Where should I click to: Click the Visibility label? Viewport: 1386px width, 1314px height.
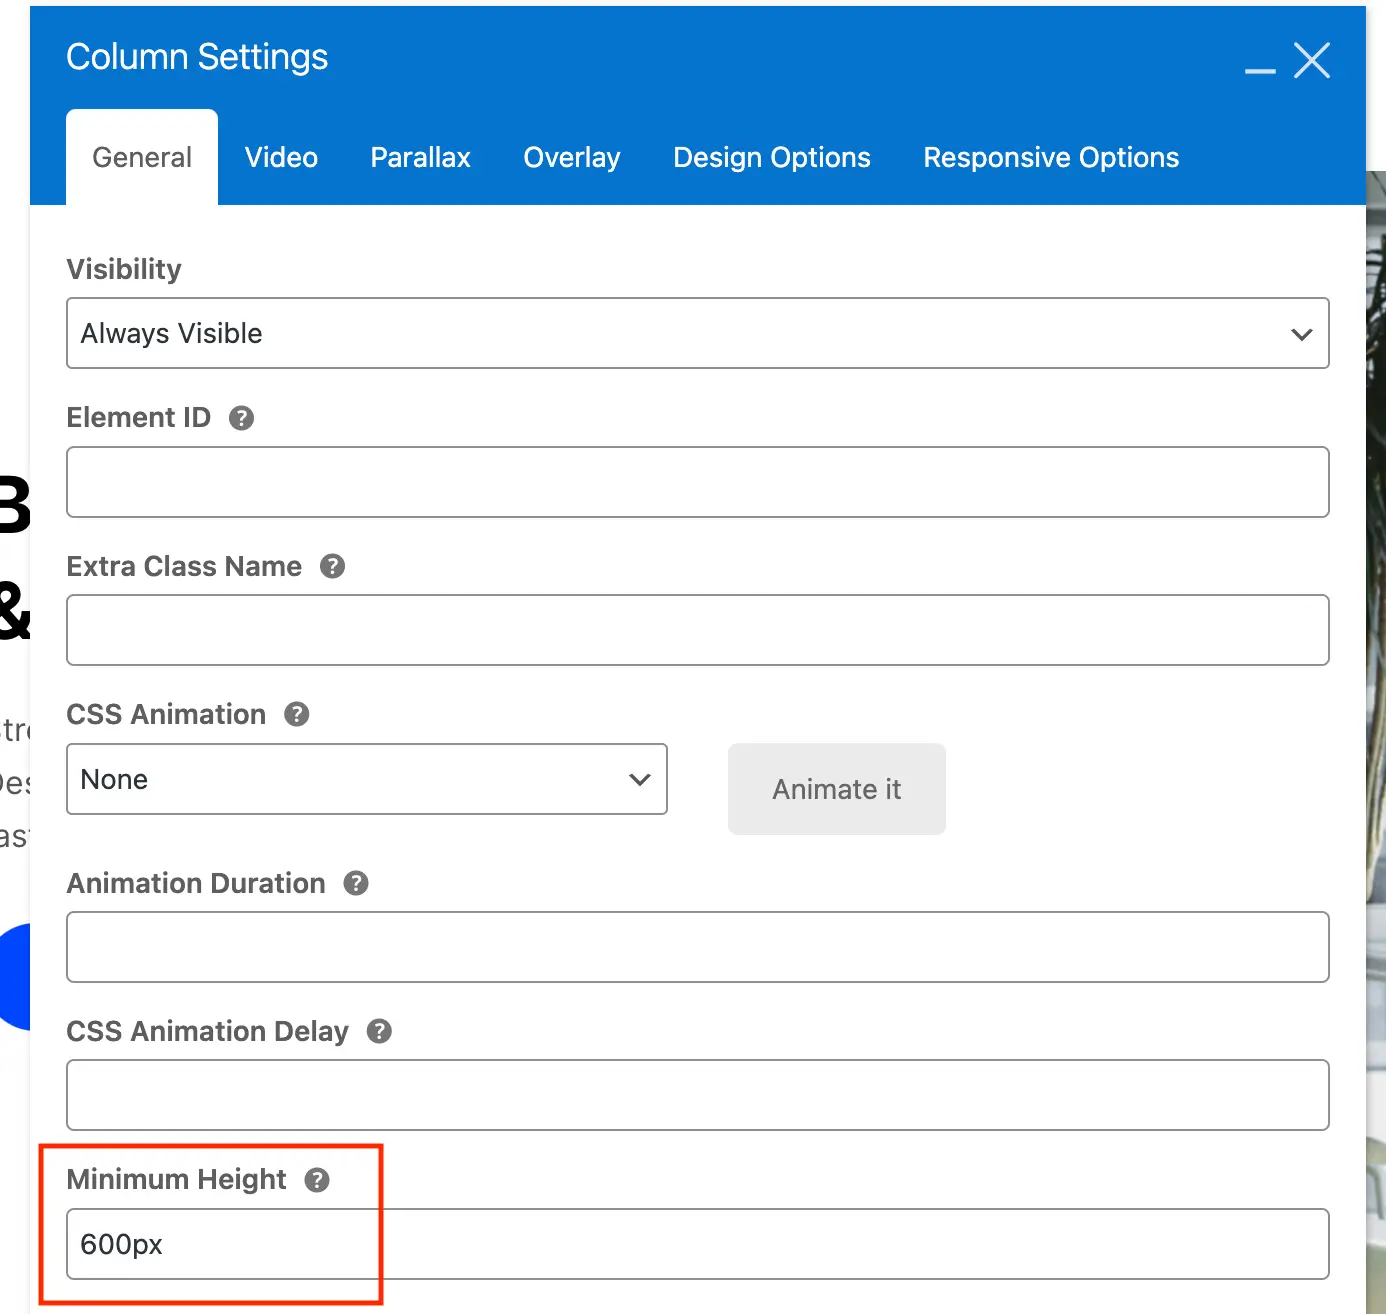(124, 269)
